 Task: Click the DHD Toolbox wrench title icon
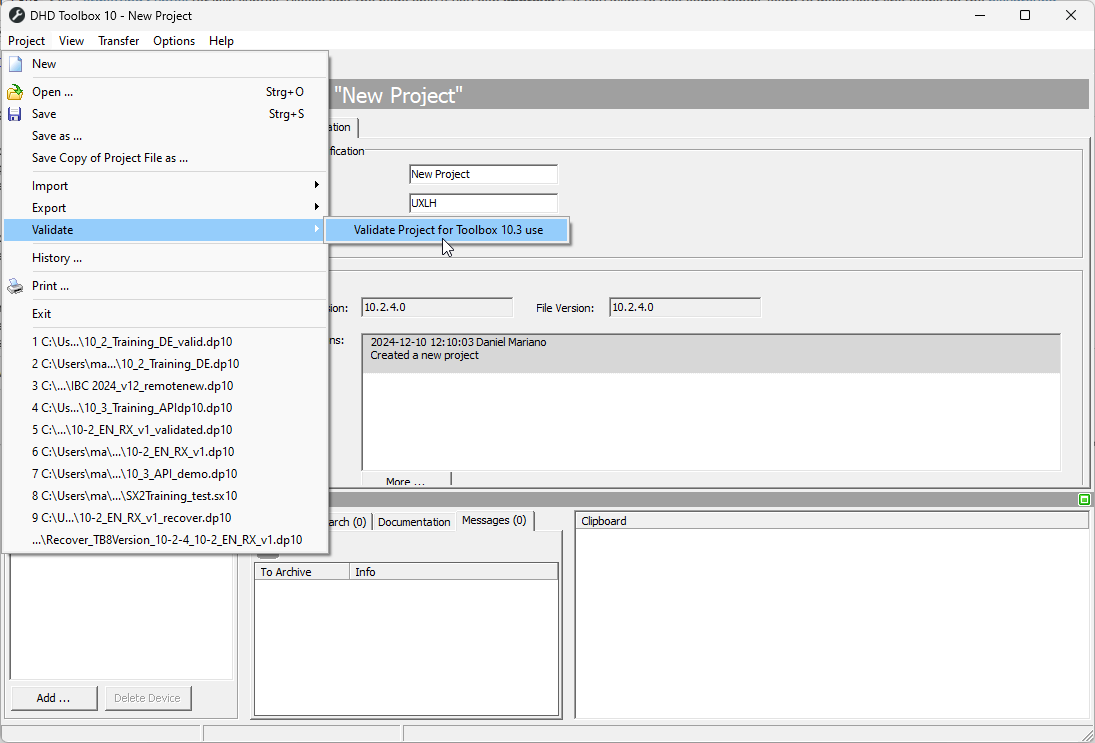pyautogui.click(x=16, y=15)
